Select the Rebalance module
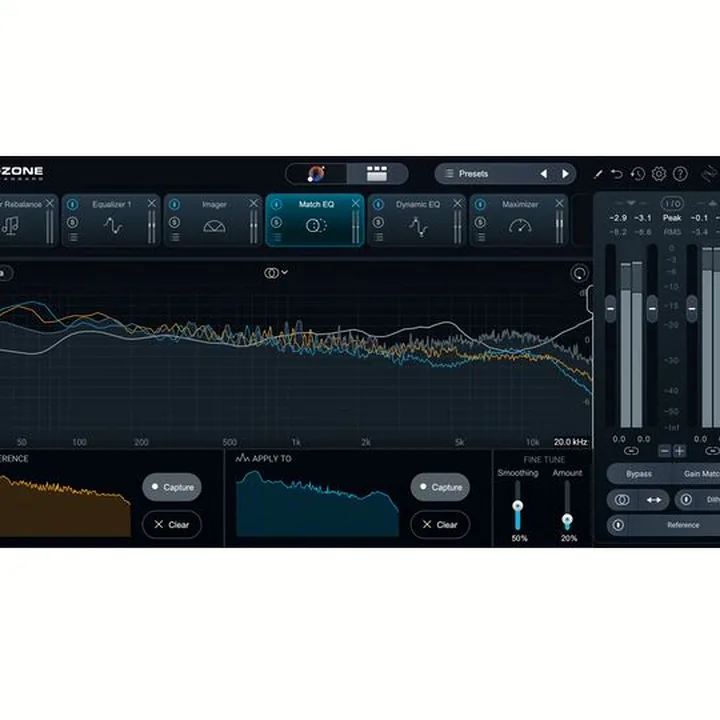Screen dimensions: 720x720 coord(28,220)
